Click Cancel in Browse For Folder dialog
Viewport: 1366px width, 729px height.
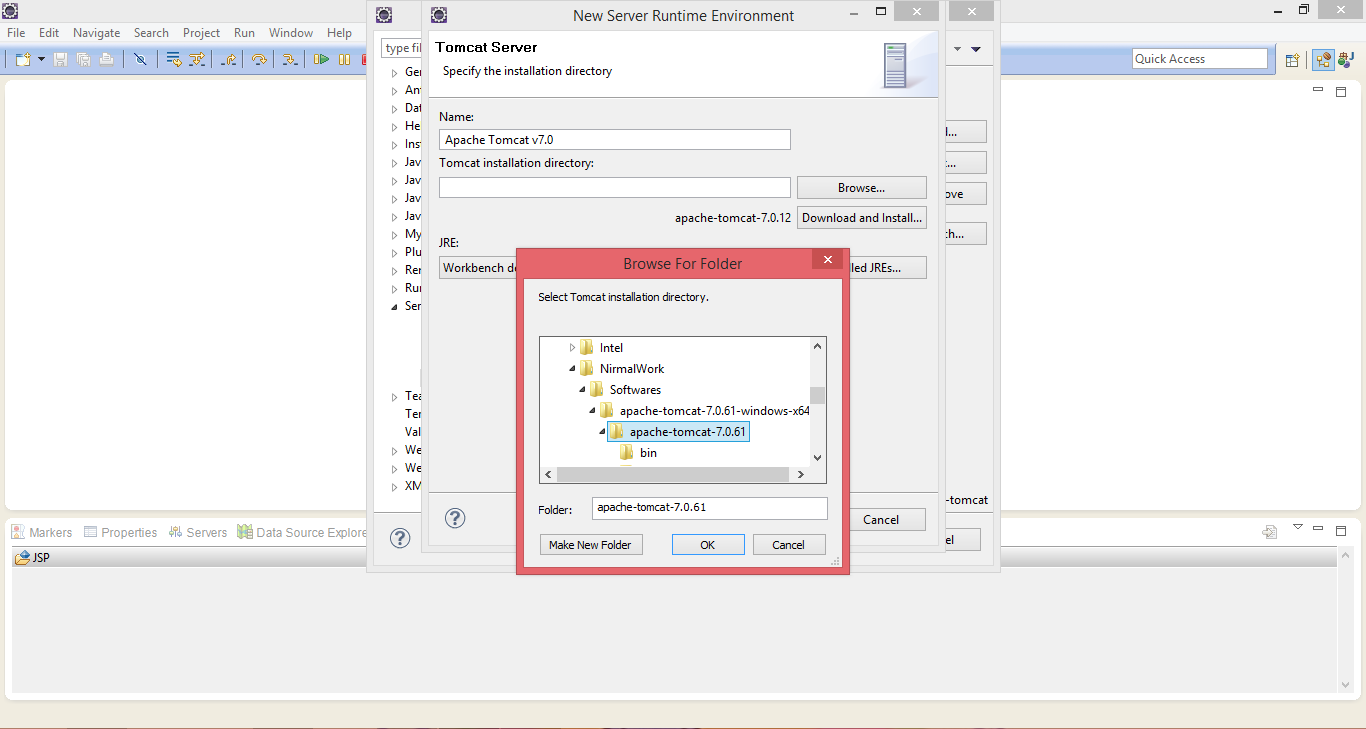coord(788,545)
